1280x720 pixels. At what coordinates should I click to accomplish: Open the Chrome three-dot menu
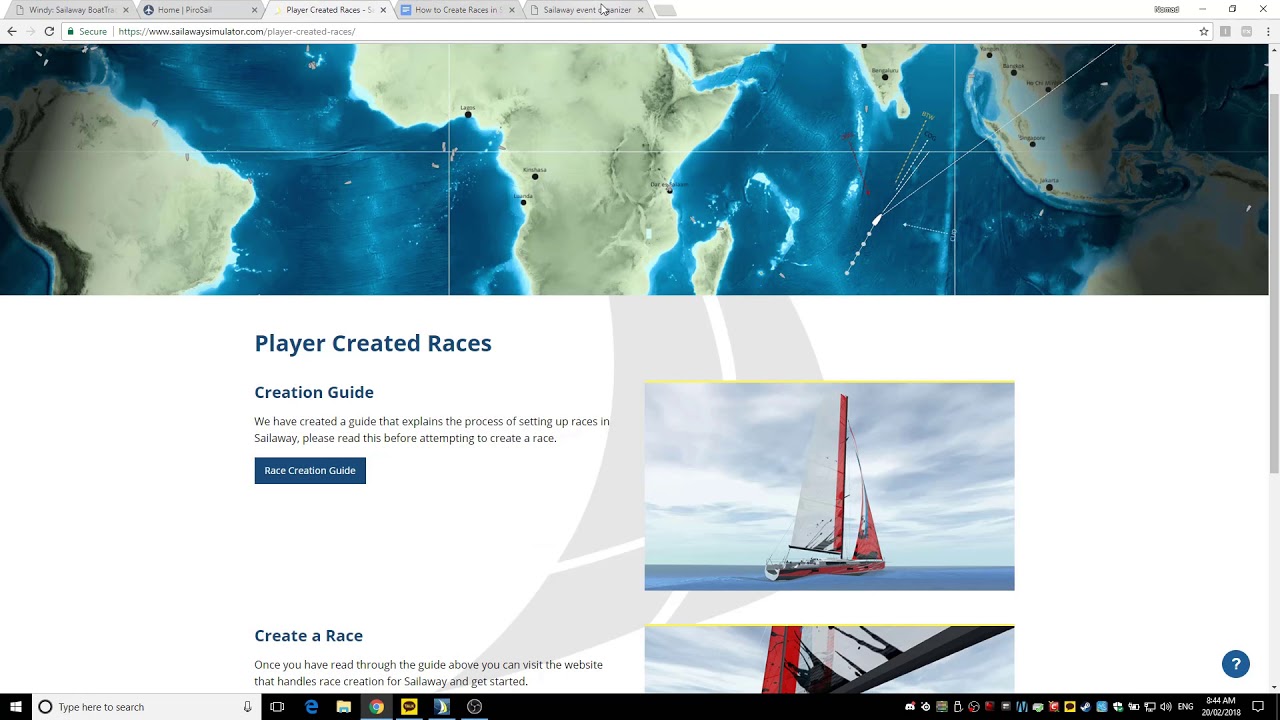[x=1268, y=31]
